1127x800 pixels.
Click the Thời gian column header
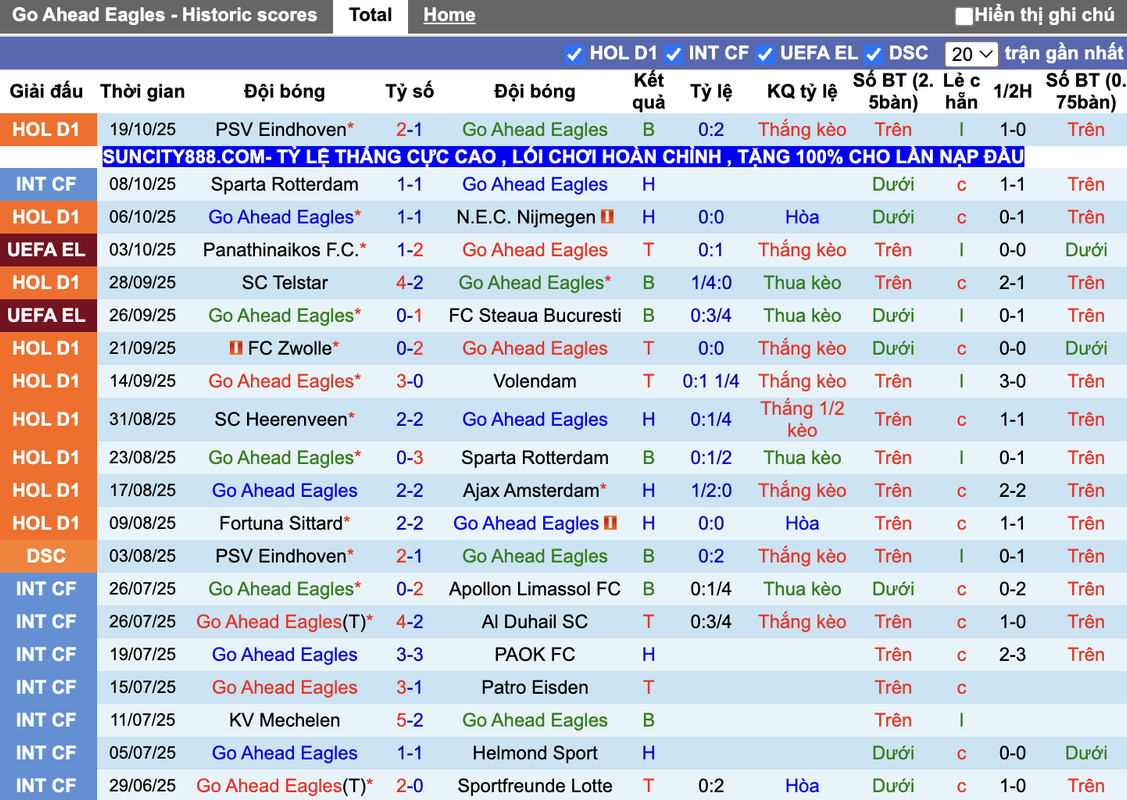coord(142,91)
